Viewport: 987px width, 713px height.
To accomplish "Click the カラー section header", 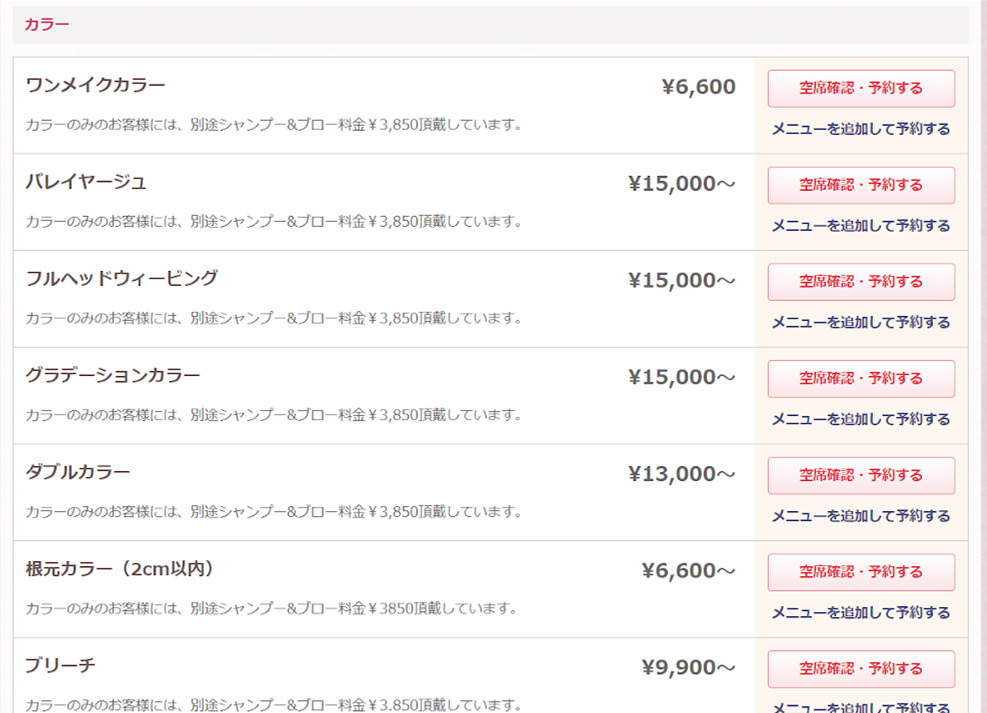I will (47, 24).
